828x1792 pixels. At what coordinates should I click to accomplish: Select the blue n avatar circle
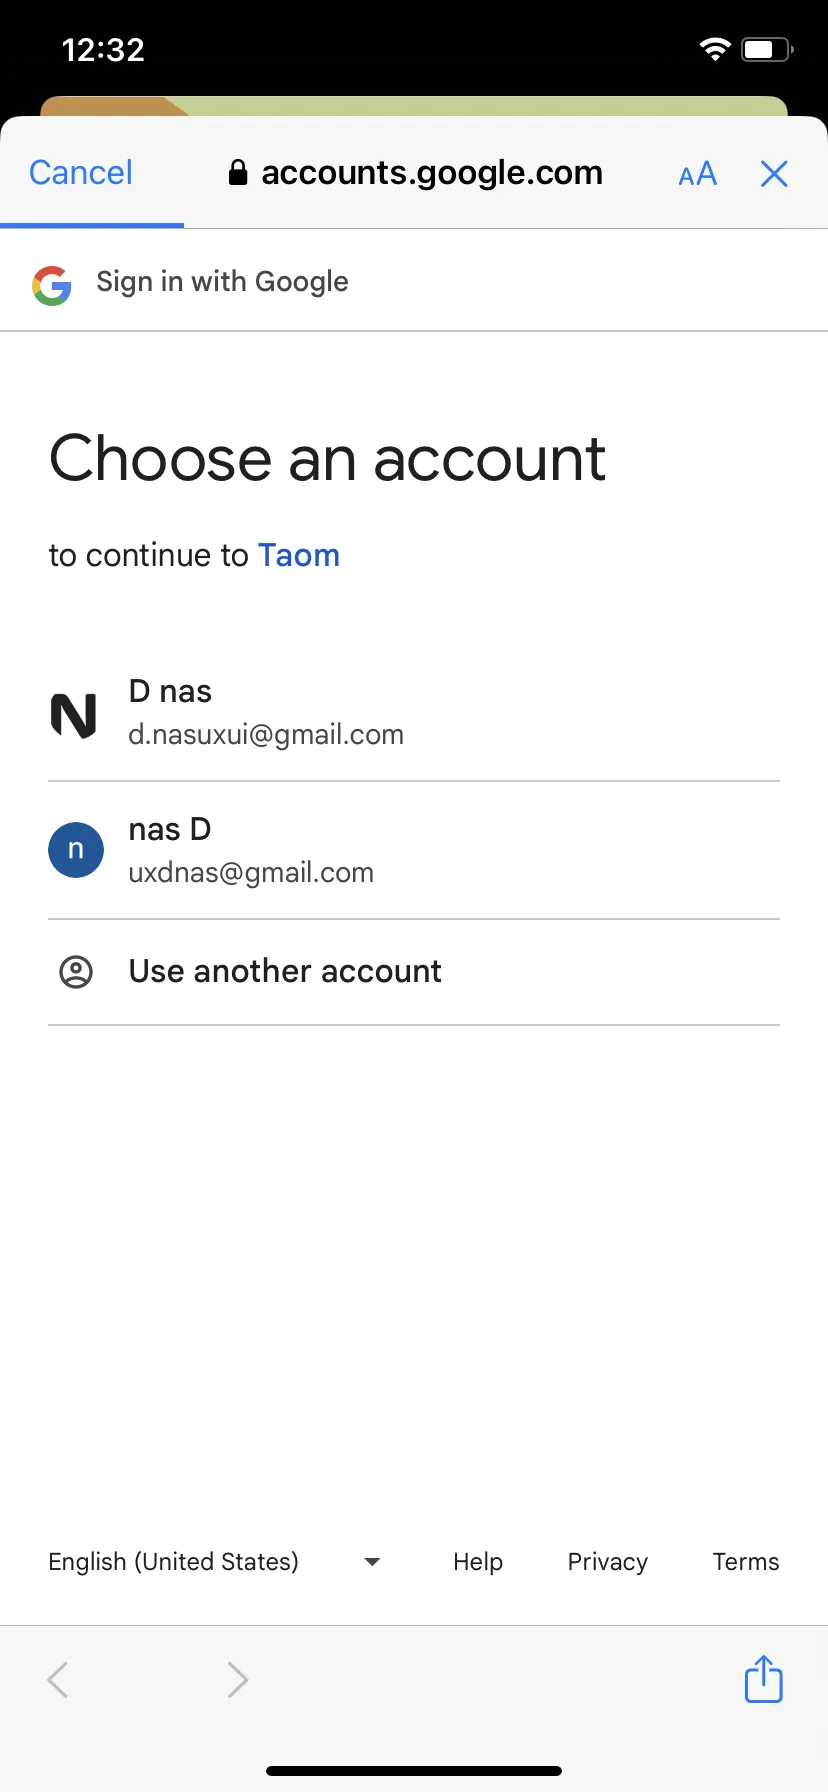76,850
